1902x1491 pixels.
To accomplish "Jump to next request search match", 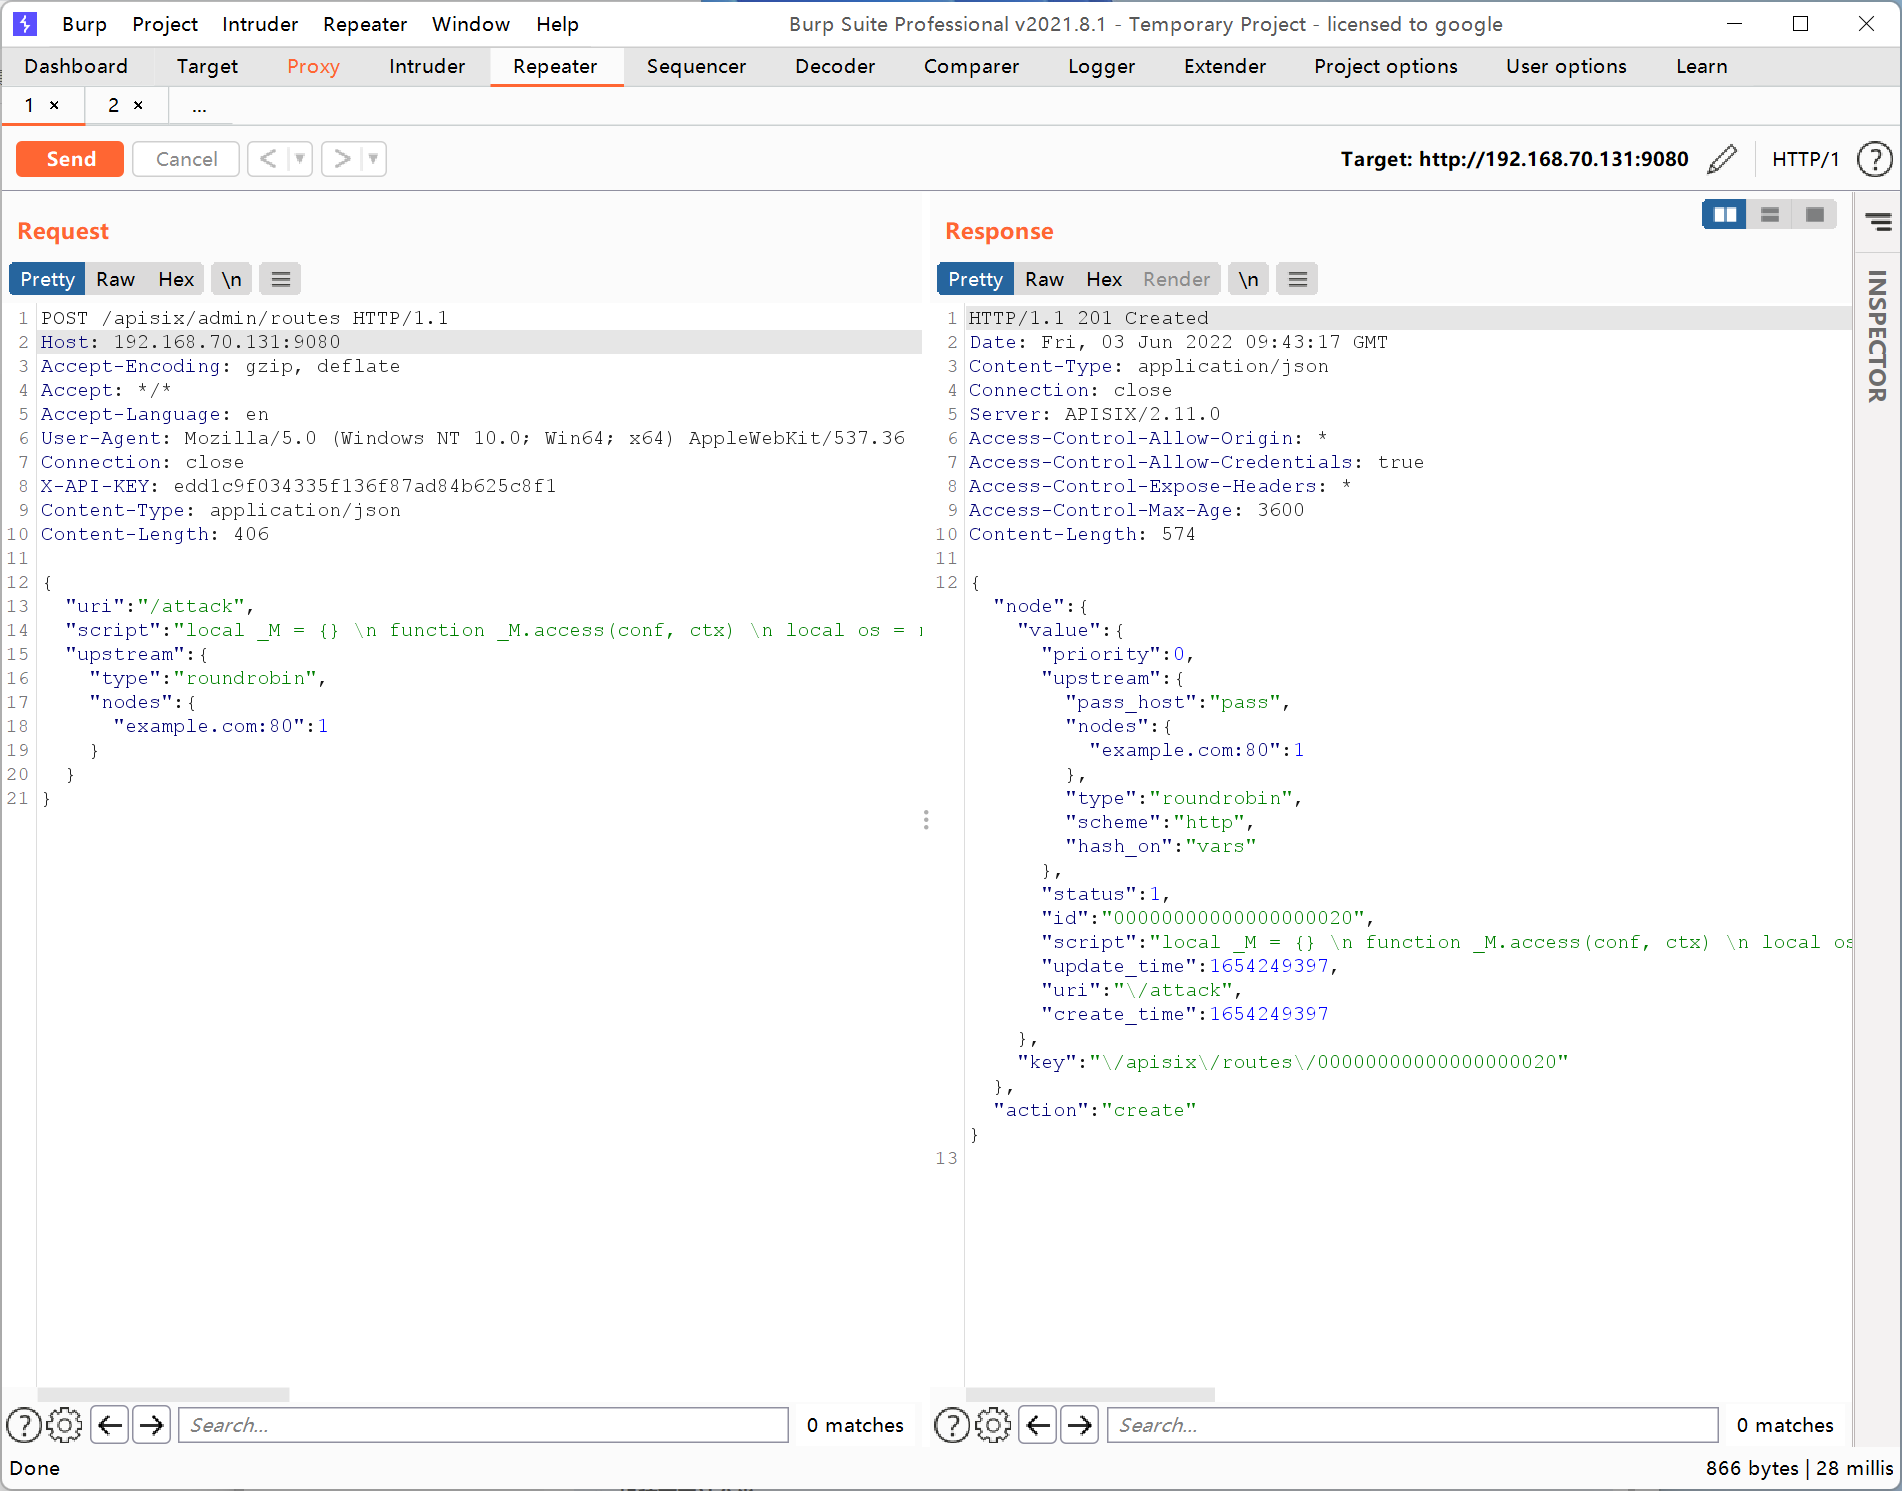I will point(152,1425).
